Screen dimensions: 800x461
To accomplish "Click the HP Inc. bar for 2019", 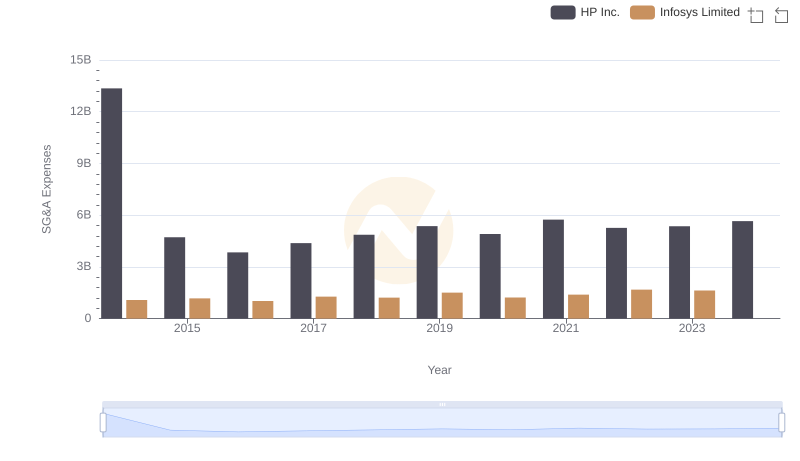I will tap(427, 272).
